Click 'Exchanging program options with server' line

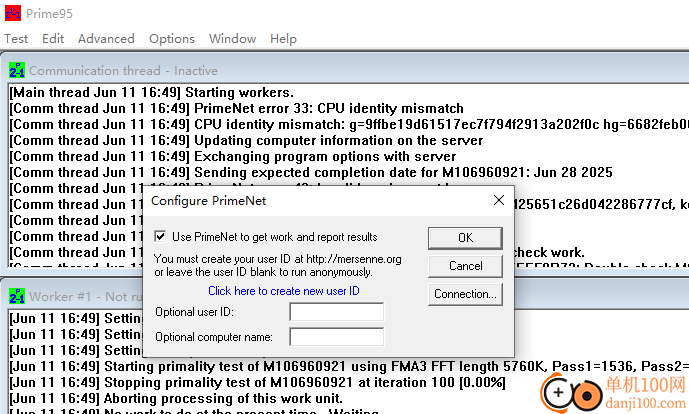(232, 156)
